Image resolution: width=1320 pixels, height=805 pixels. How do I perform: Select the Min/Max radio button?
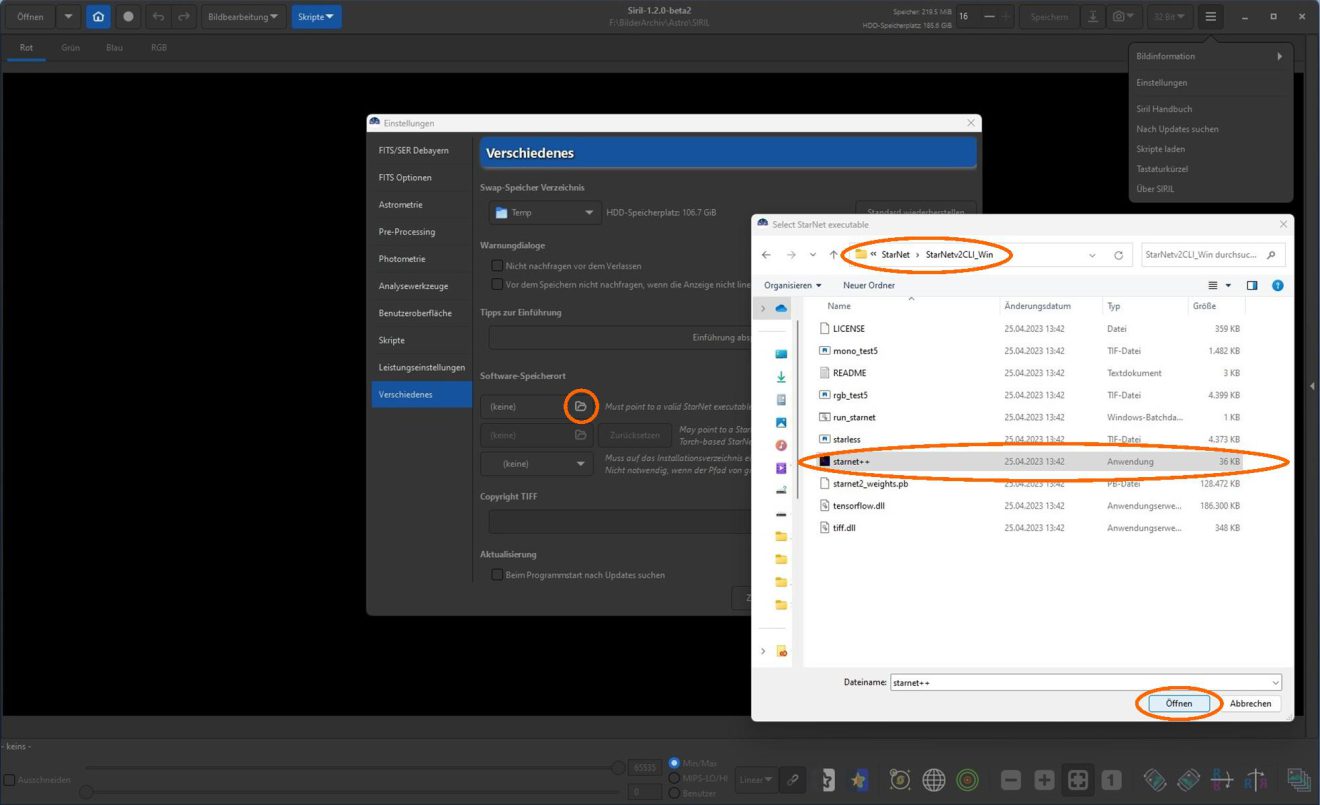click(674, 763)
